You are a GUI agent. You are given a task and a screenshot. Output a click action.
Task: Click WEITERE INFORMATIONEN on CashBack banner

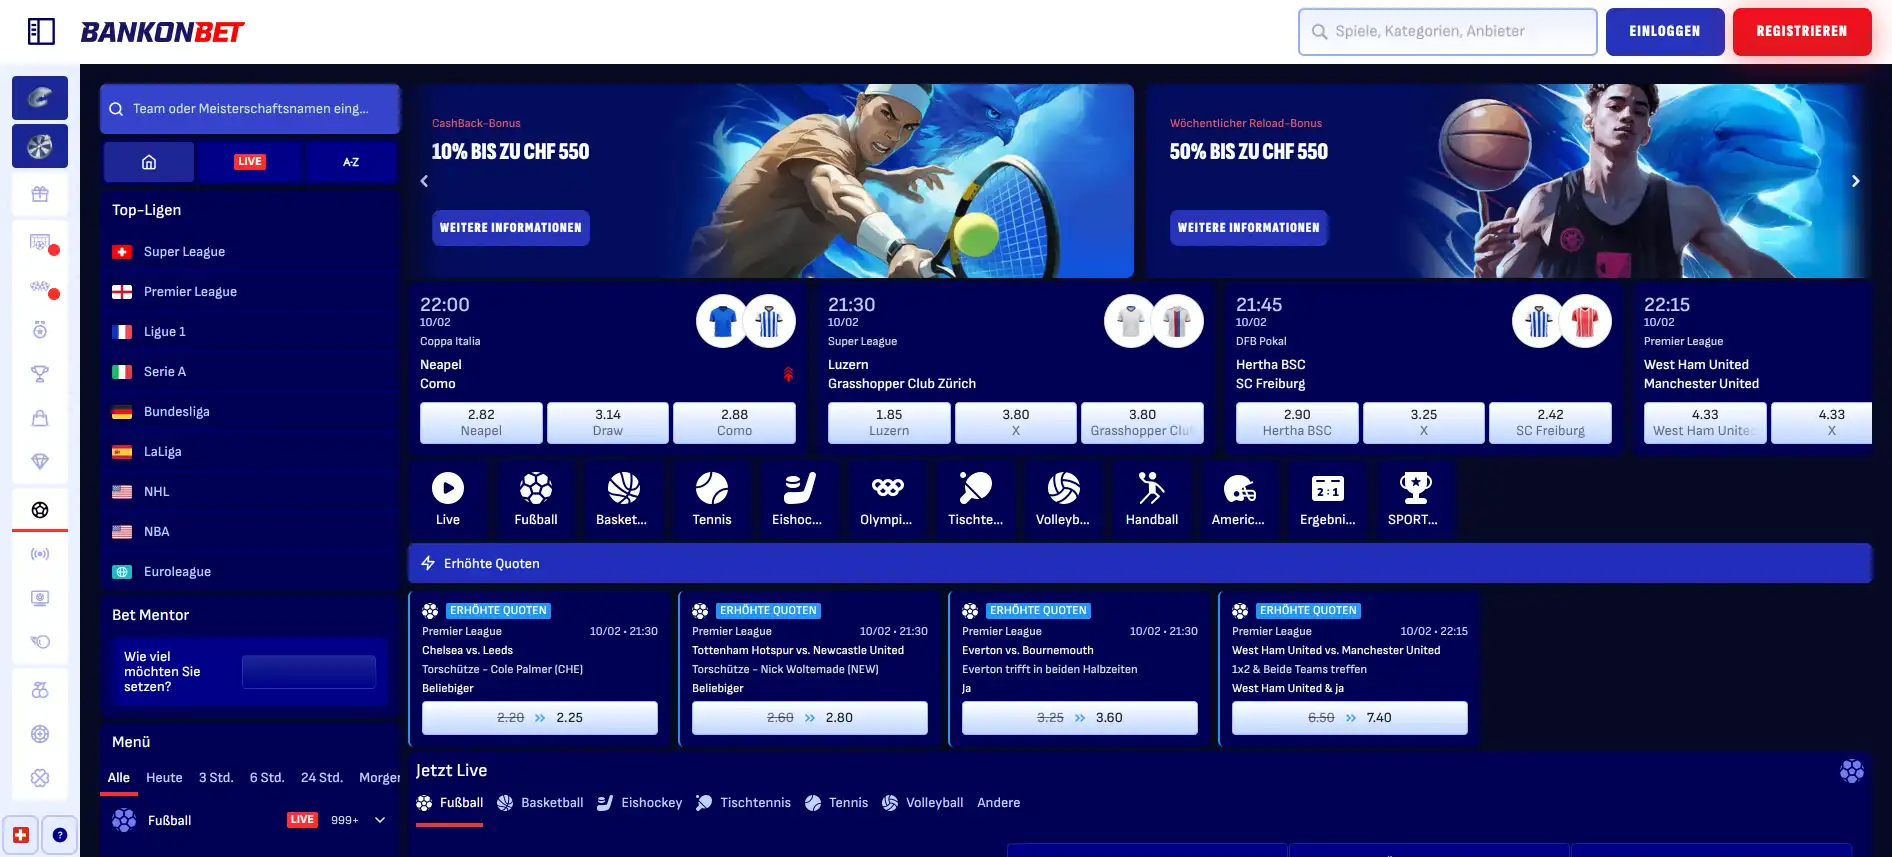(511, 228)
